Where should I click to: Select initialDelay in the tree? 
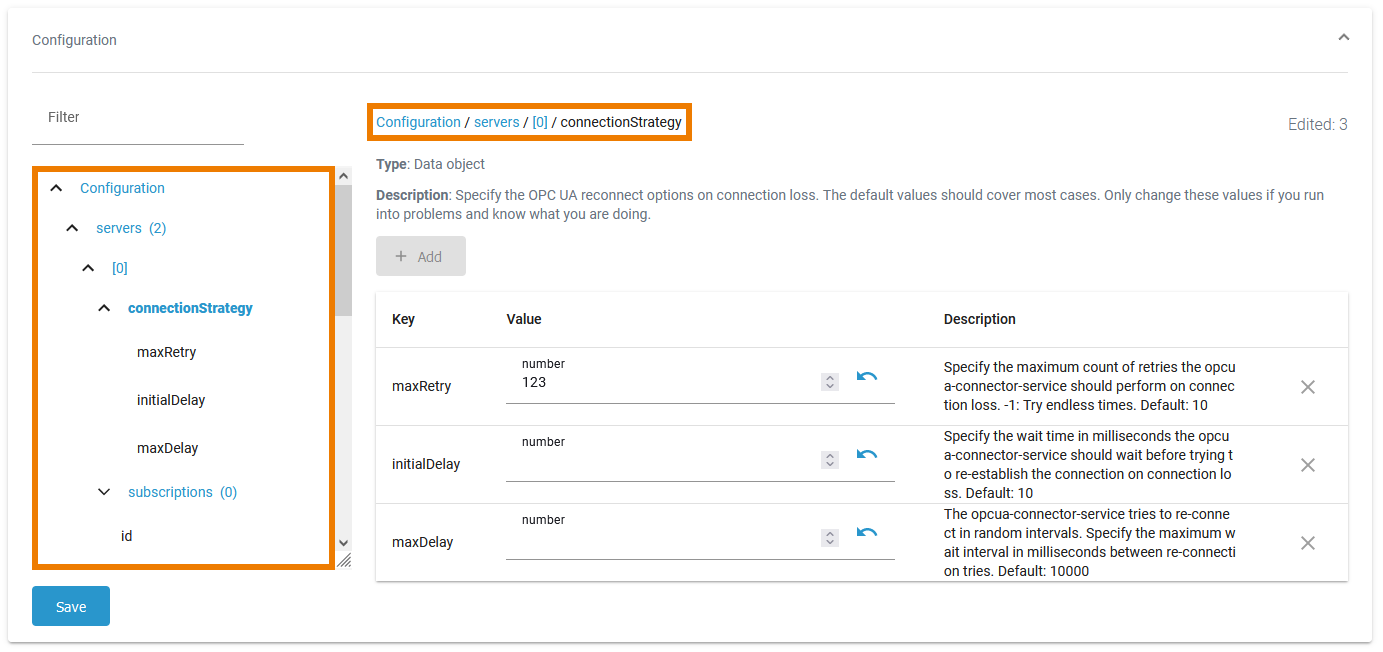point(171,400)
